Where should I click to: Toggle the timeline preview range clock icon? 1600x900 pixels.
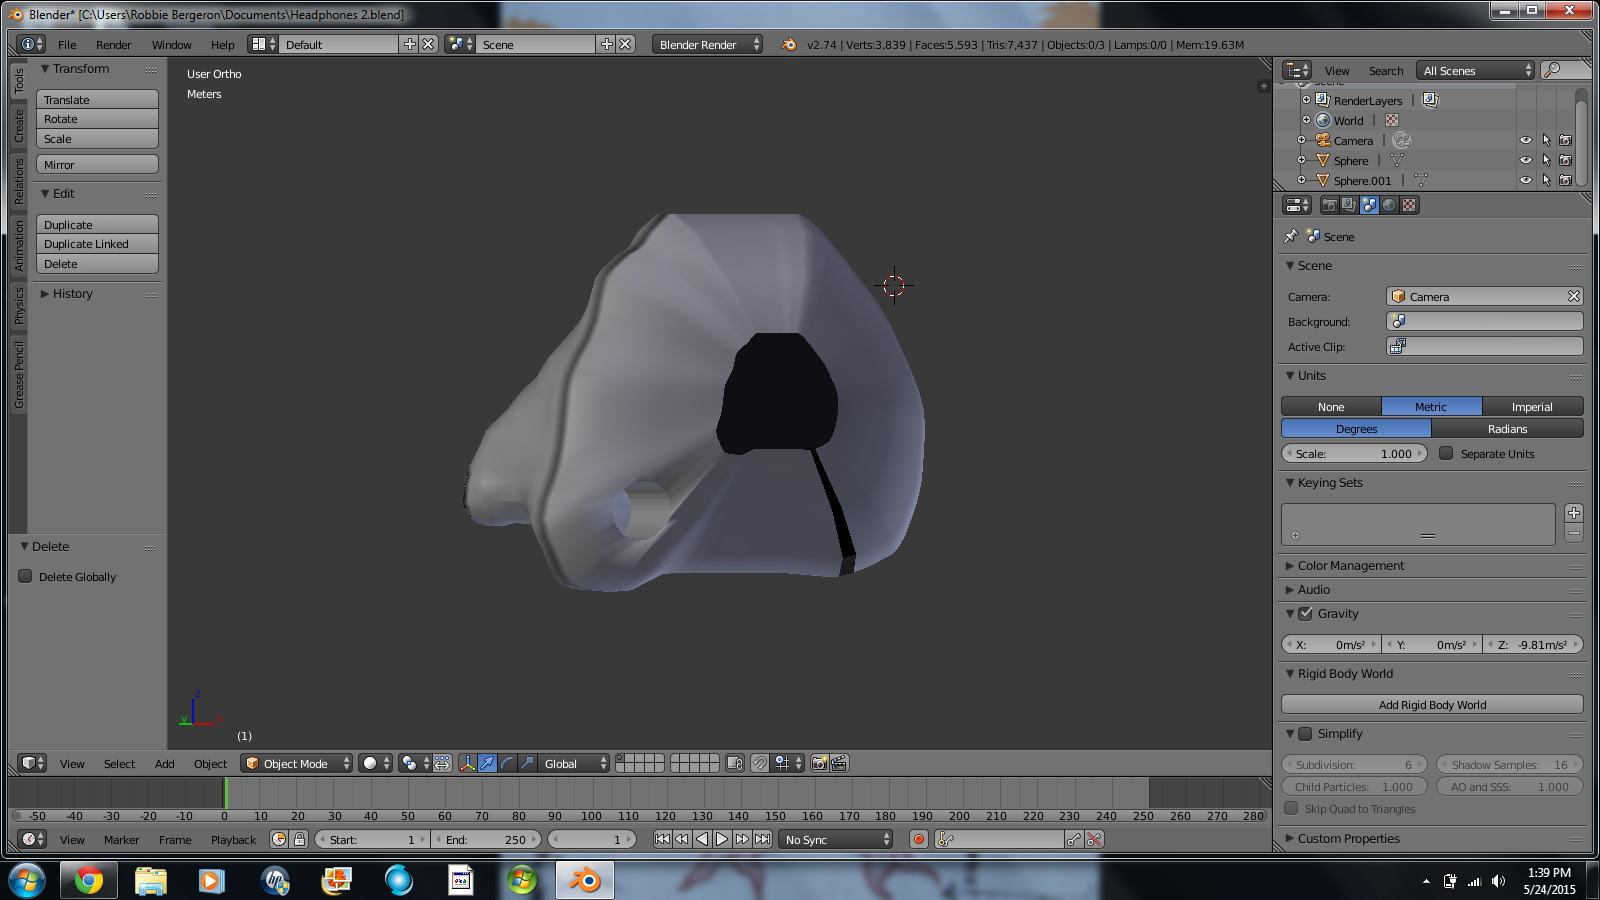279,839
